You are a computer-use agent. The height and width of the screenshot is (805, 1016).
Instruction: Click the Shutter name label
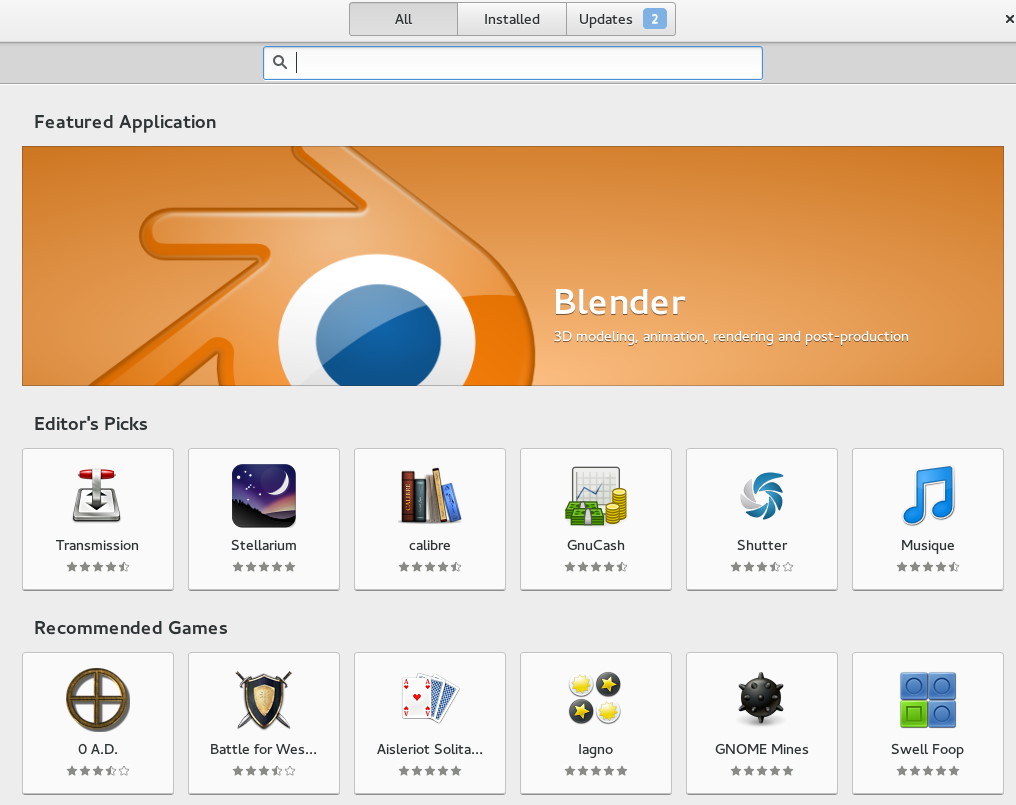pos(762,545)
